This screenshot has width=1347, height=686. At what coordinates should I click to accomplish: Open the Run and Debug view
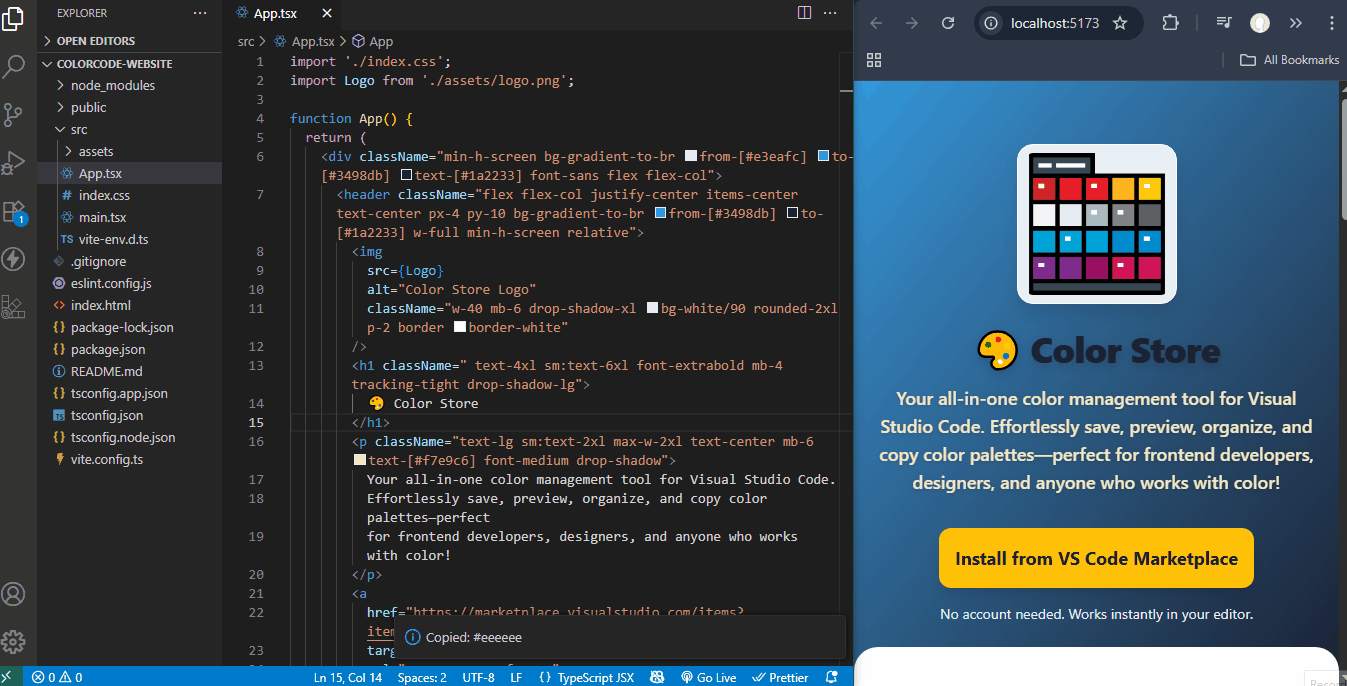(13, 162)
